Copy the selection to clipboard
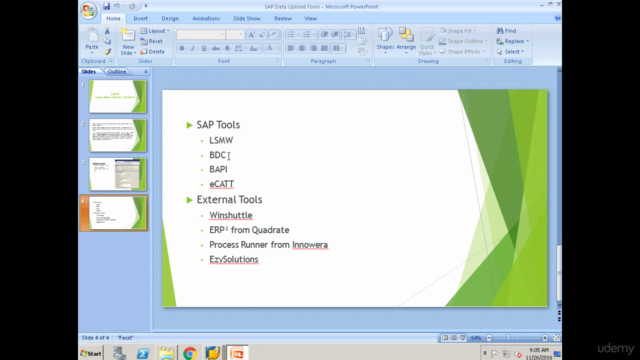Viewport: 640px width, 360px height. point(107,41)
